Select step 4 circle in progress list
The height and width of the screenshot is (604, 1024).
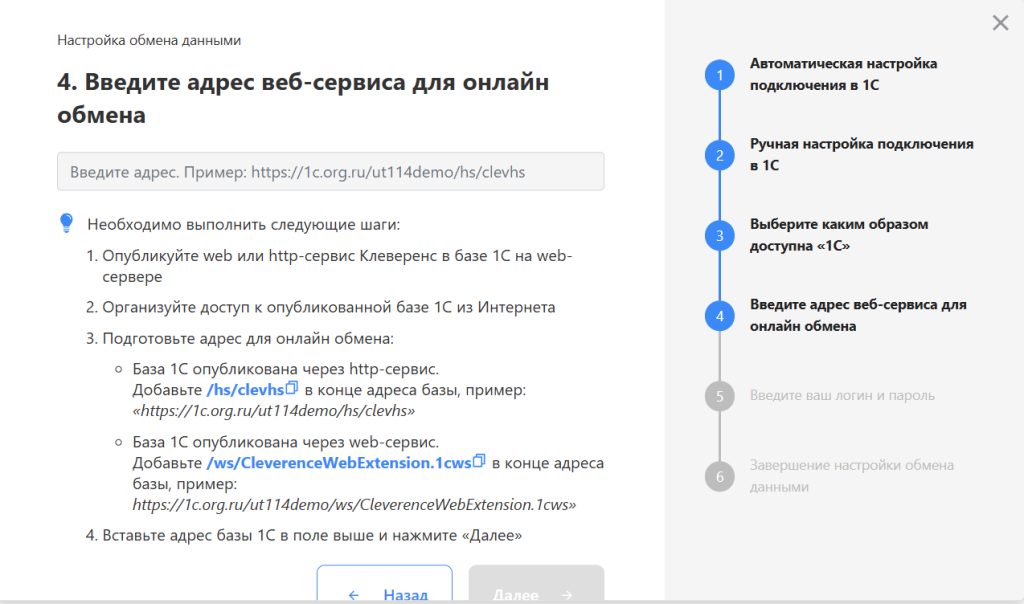click(720, 316)
